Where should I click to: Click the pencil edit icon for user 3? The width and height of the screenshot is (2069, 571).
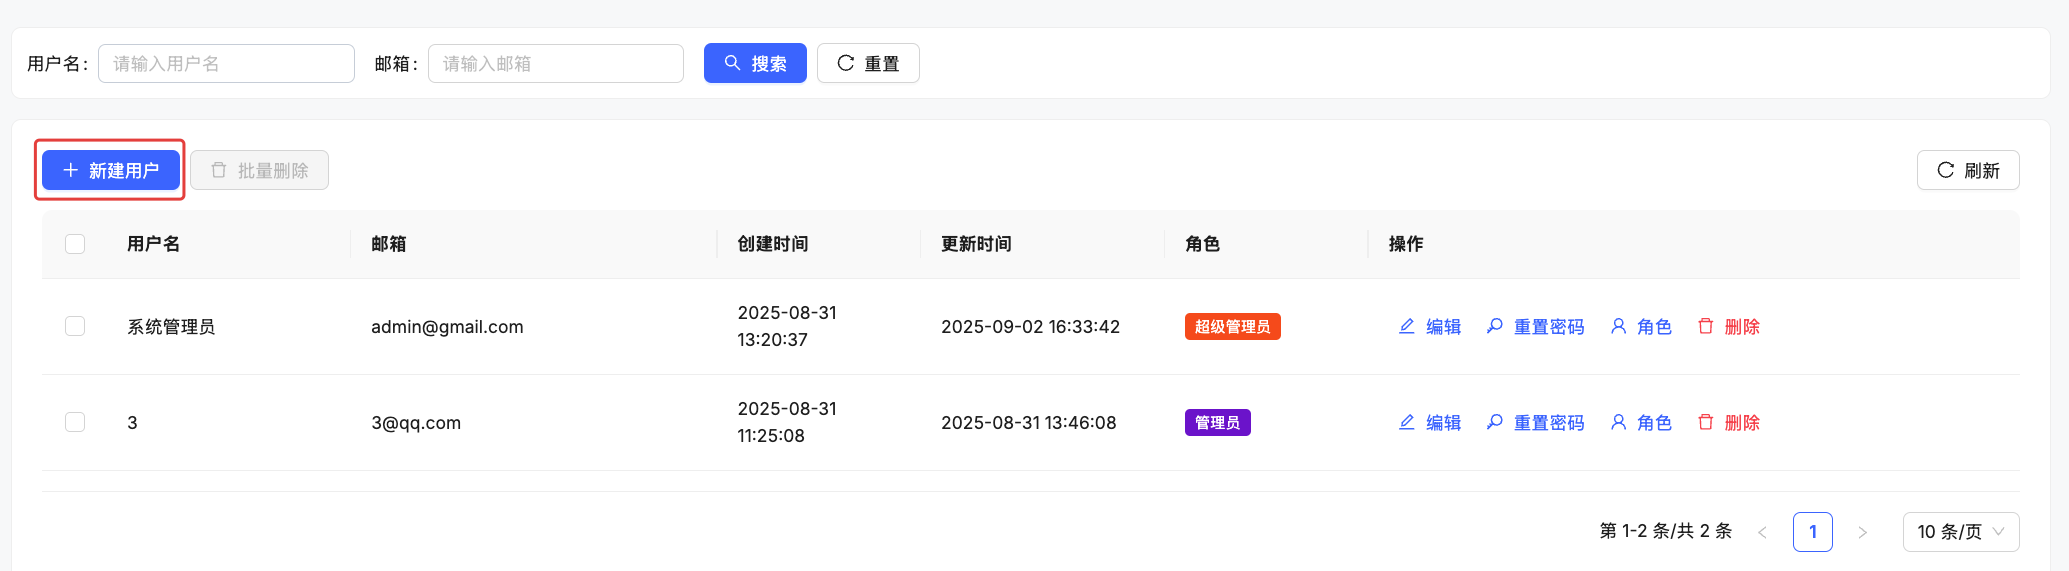pos(1406,422)
